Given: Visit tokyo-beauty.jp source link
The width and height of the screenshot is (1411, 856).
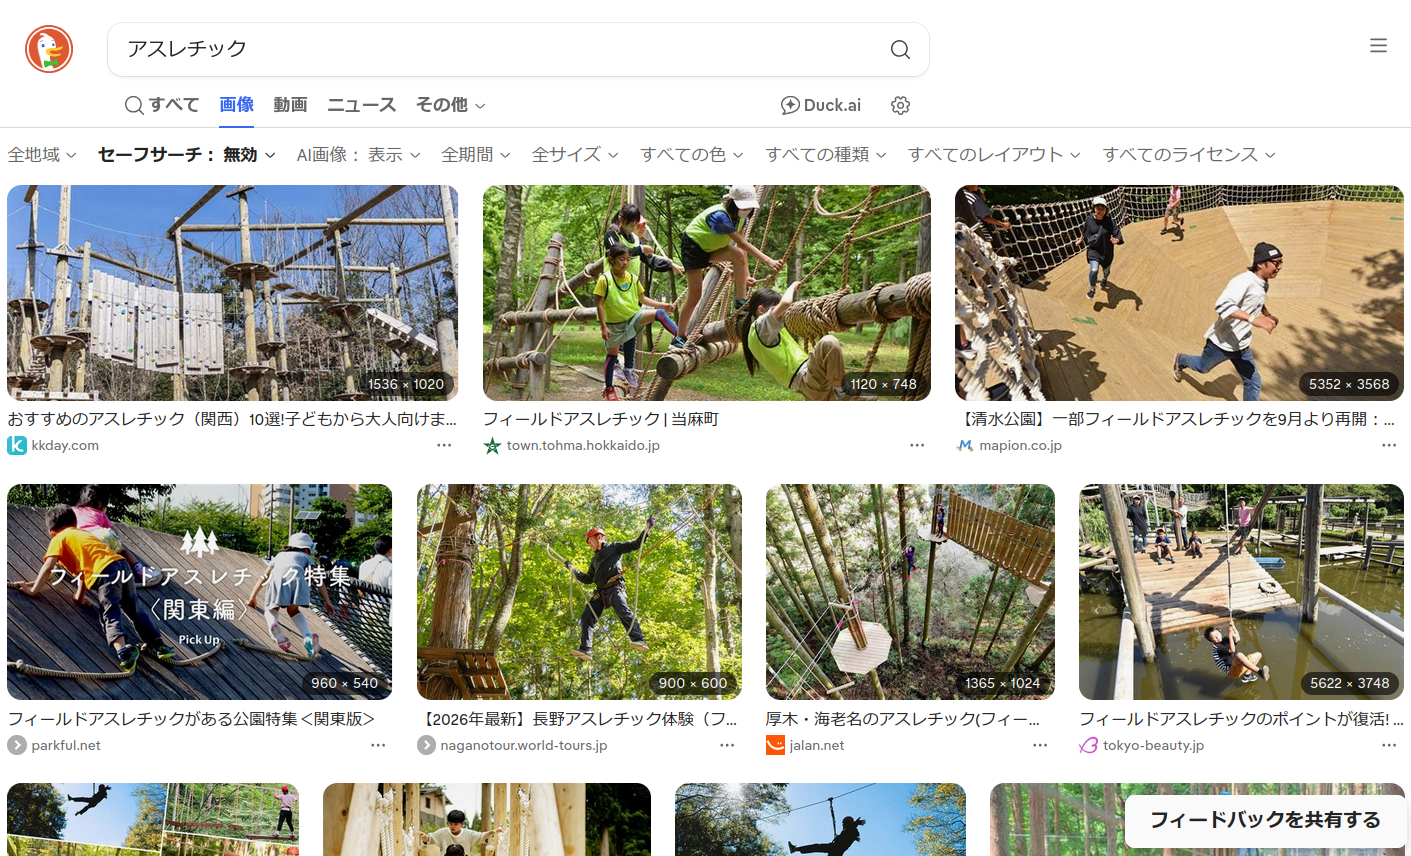Looking at the screenshot, I should (x=1153, y=746).
